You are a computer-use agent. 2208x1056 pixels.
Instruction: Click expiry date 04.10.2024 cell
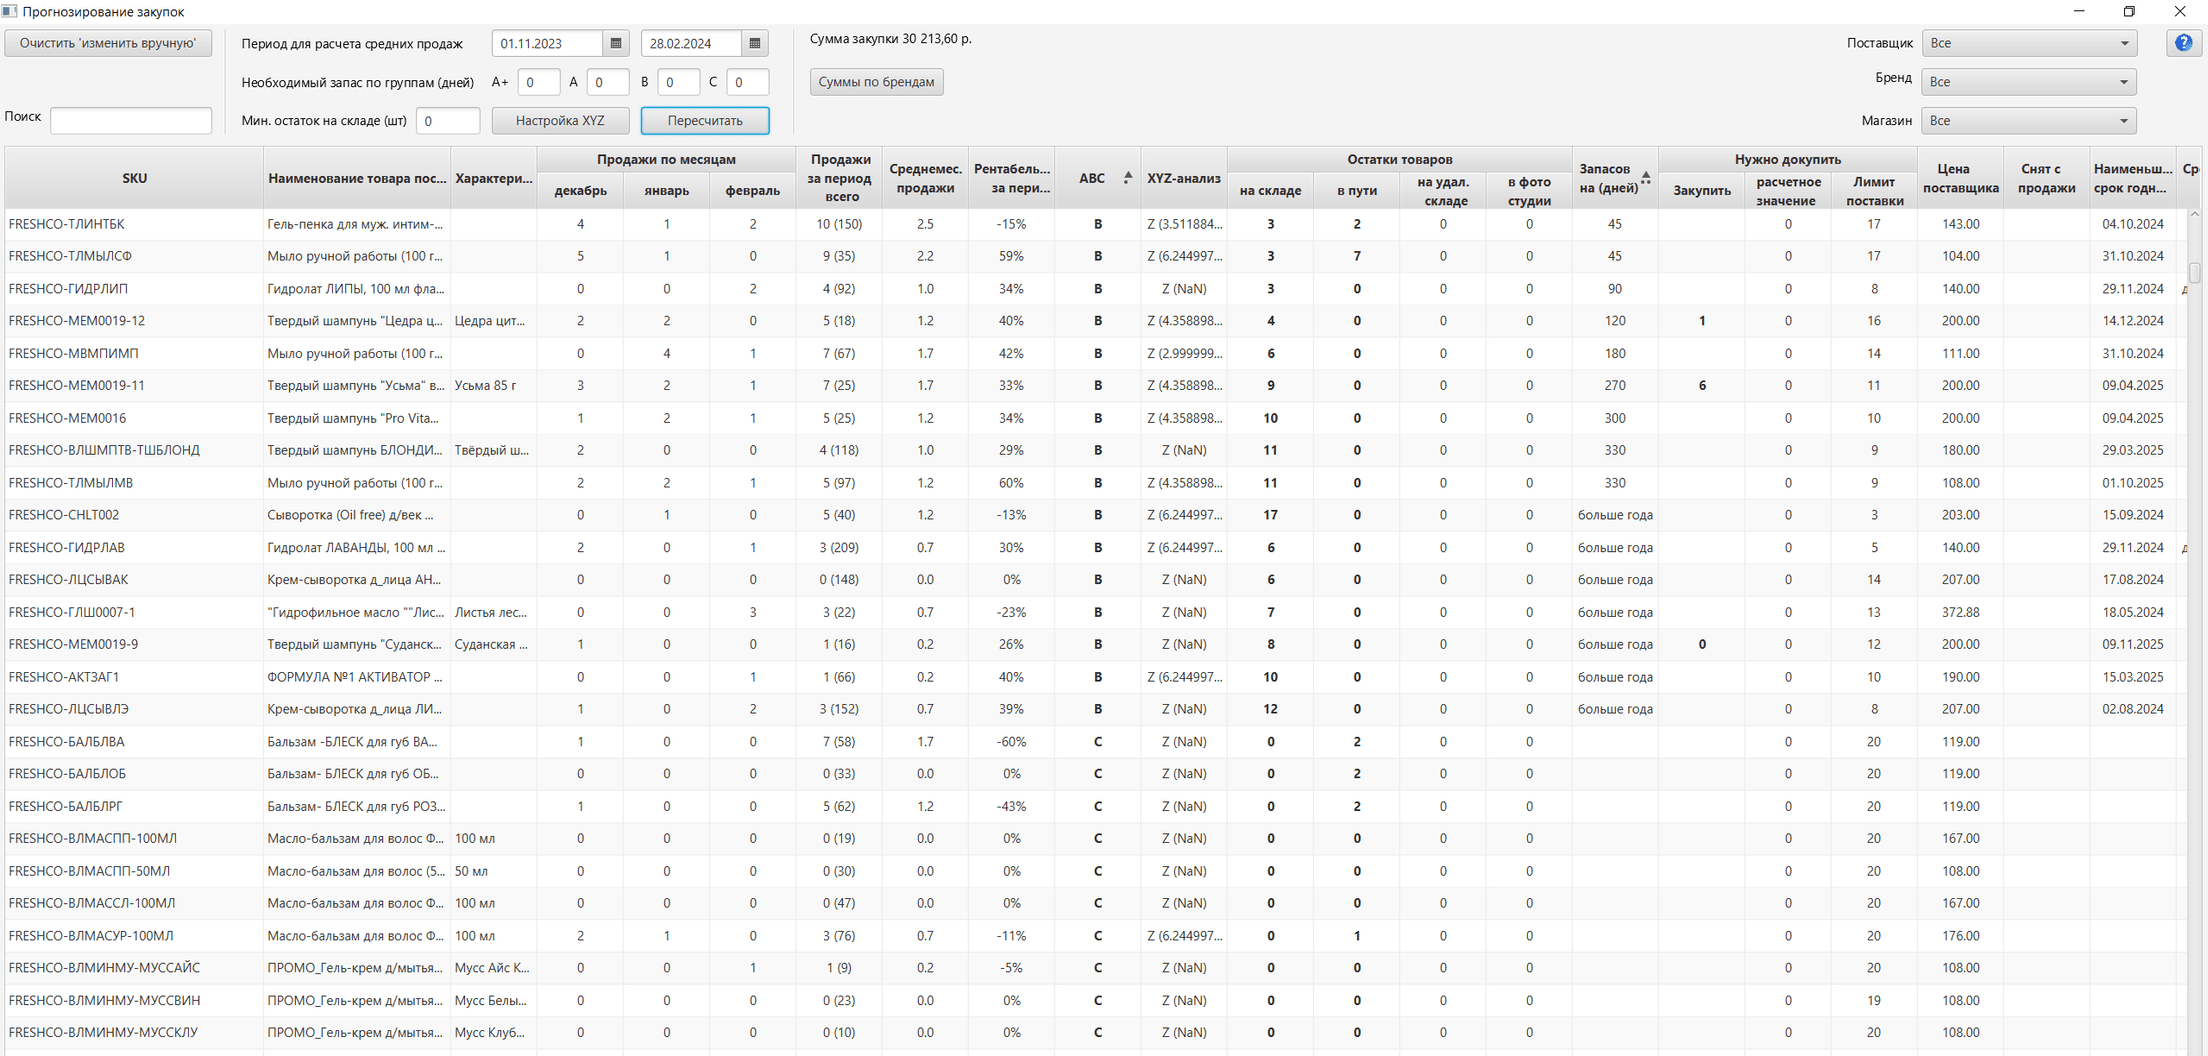pyautogui.click(x=2132, y=224)
